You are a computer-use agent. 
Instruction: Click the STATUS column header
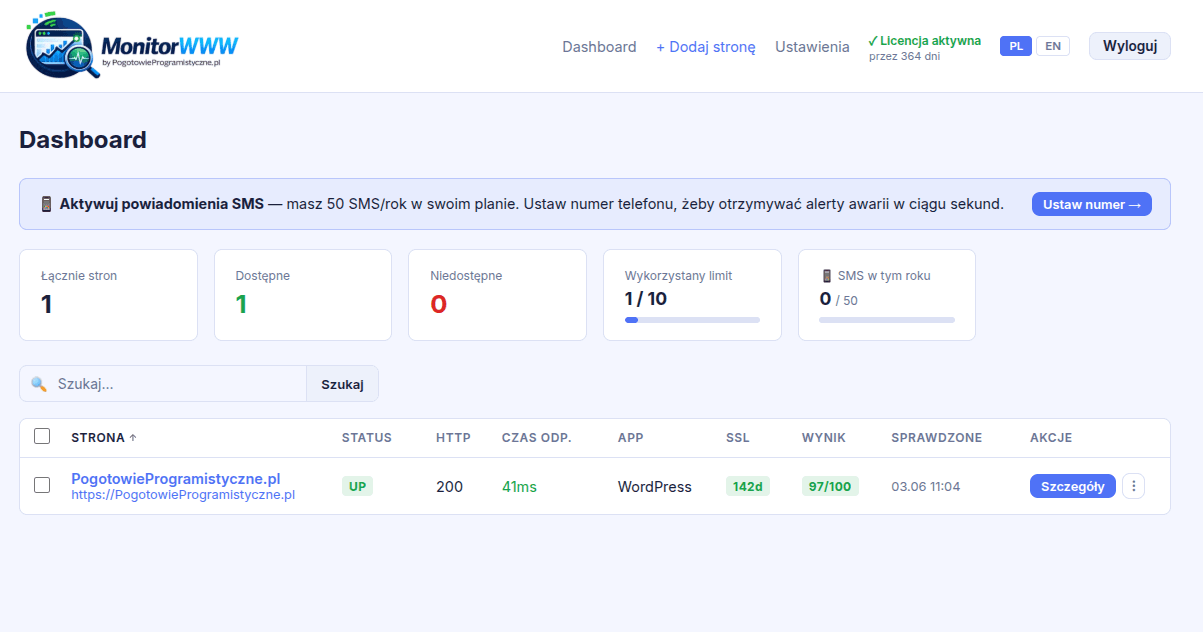click(x=367, y=438)
